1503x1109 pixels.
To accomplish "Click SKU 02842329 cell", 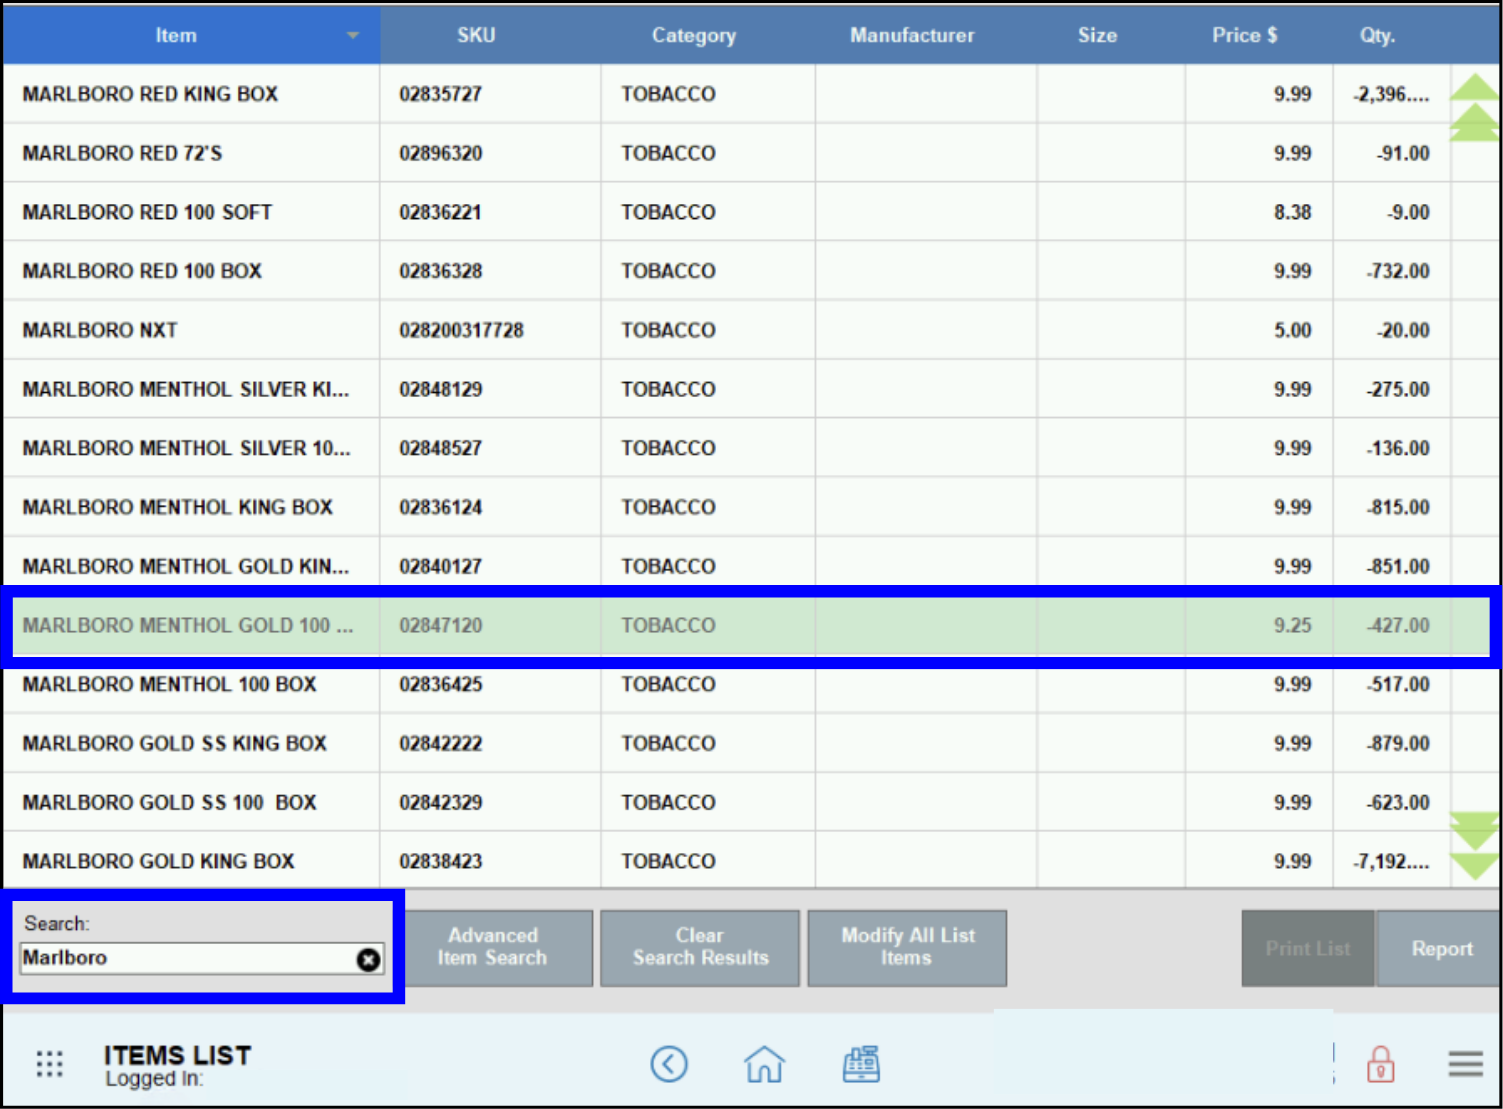I will [x=490, y=802].
